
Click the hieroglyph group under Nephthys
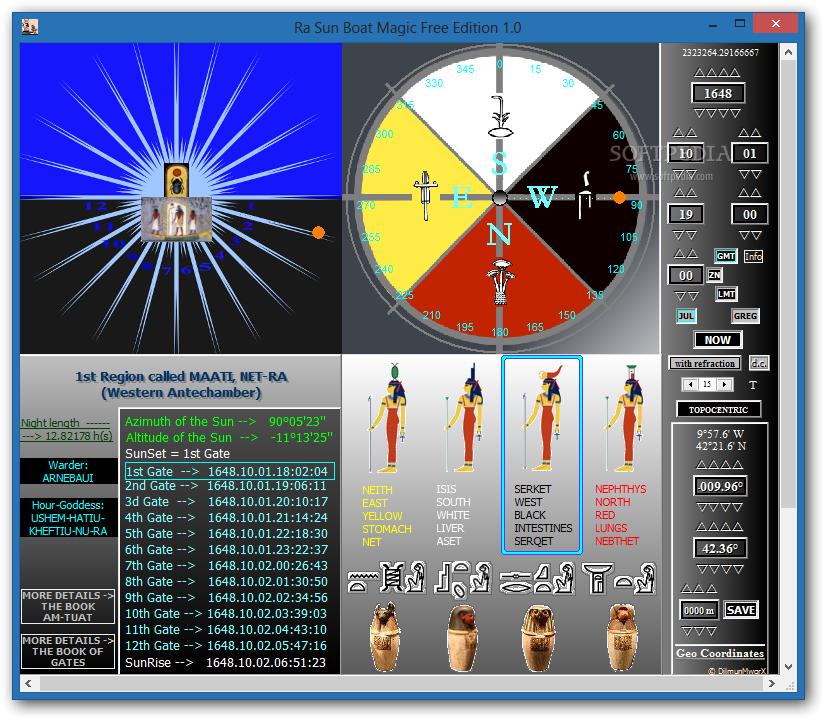[619, 578]
